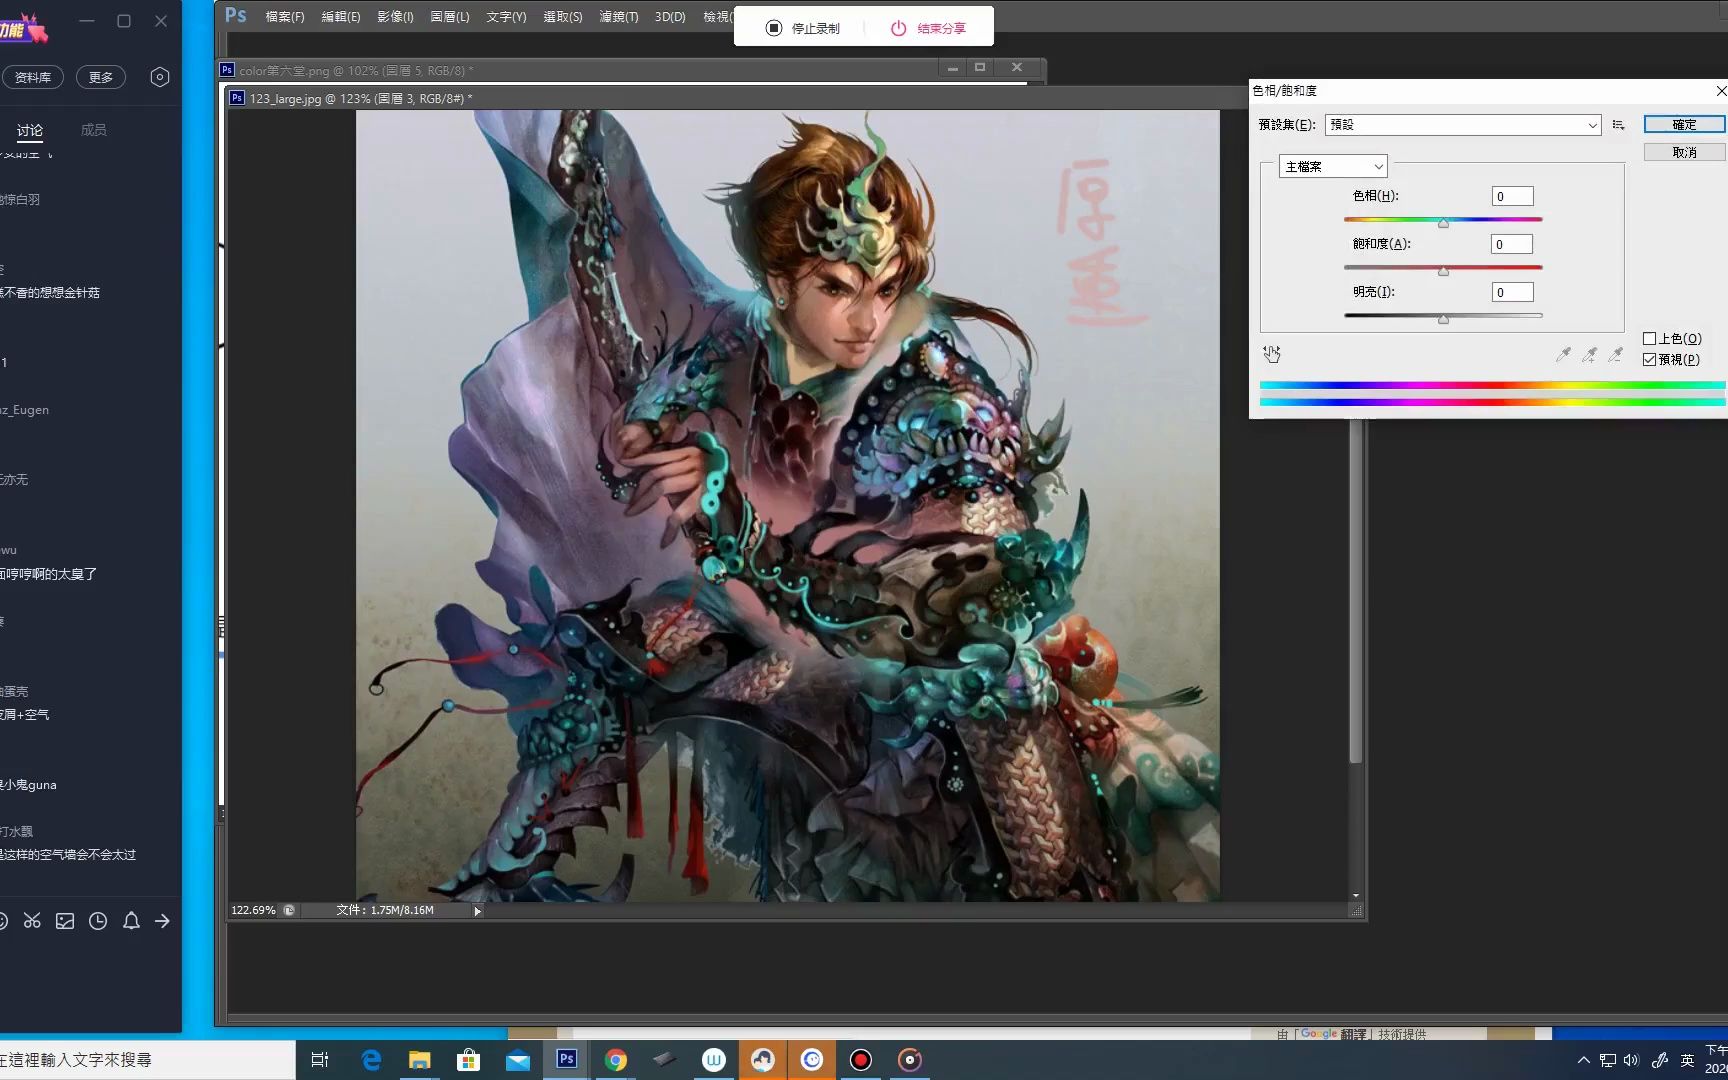Click the scissors screenshot icon in chat panel
Image resolution: width=1728 pixels, height=1080 pixels.
coord(32,921)
